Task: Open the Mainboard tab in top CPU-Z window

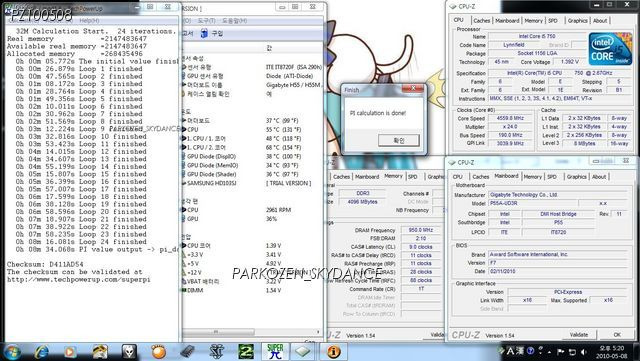Action: click(x=507, y=20)
